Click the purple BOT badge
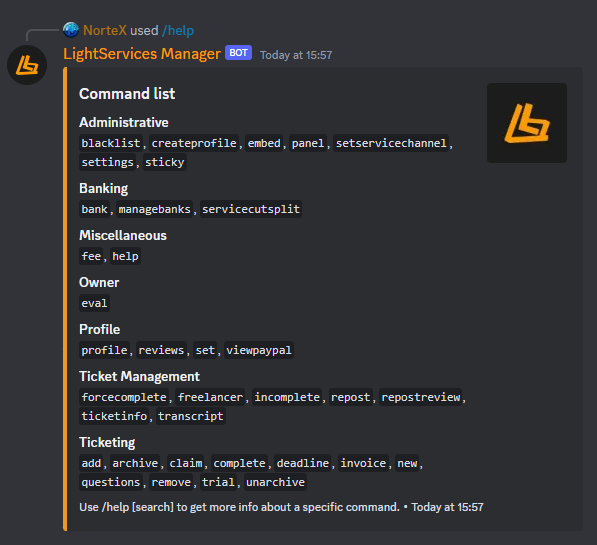597x545 pixels. [238, 53]
